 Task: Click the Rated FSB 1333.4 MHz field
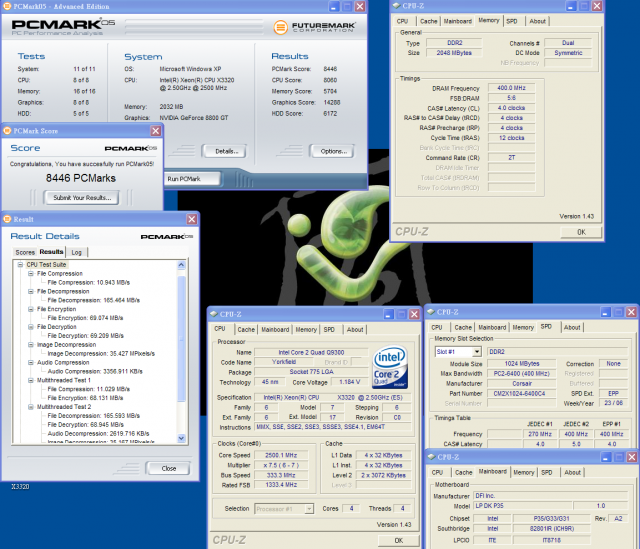pyautogui.click(x=280, y=485)
